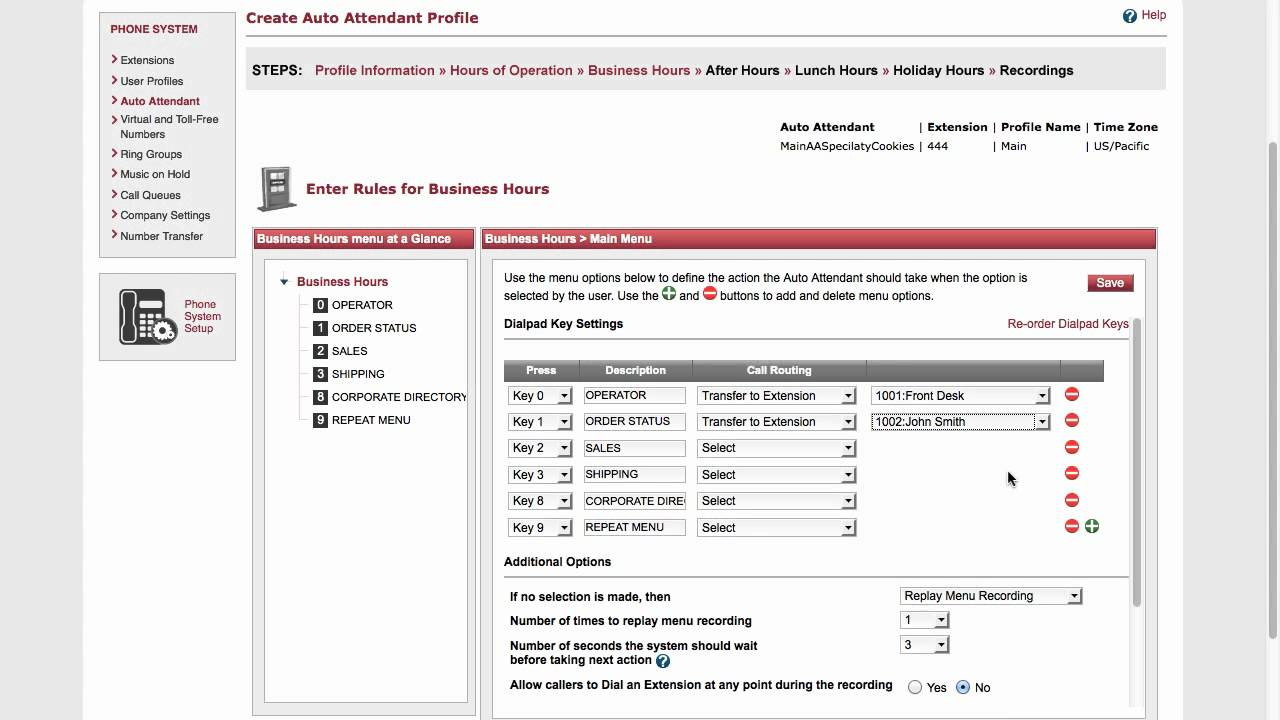
Task: Click the inner panel vertical scrollbar
Action: pos(1137,462)
